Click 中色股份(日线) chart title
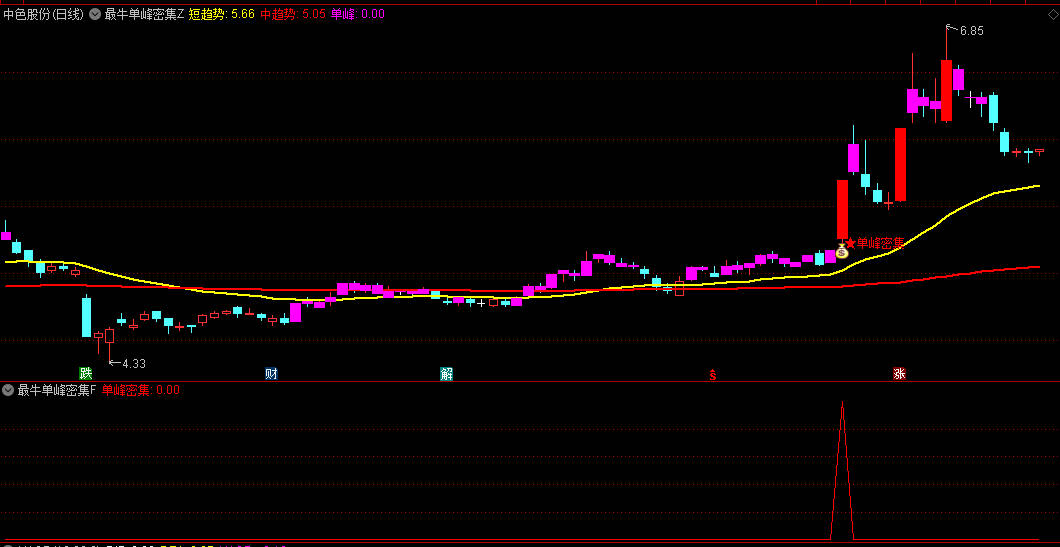This screenshot has width=1060, height=547. 44,14
